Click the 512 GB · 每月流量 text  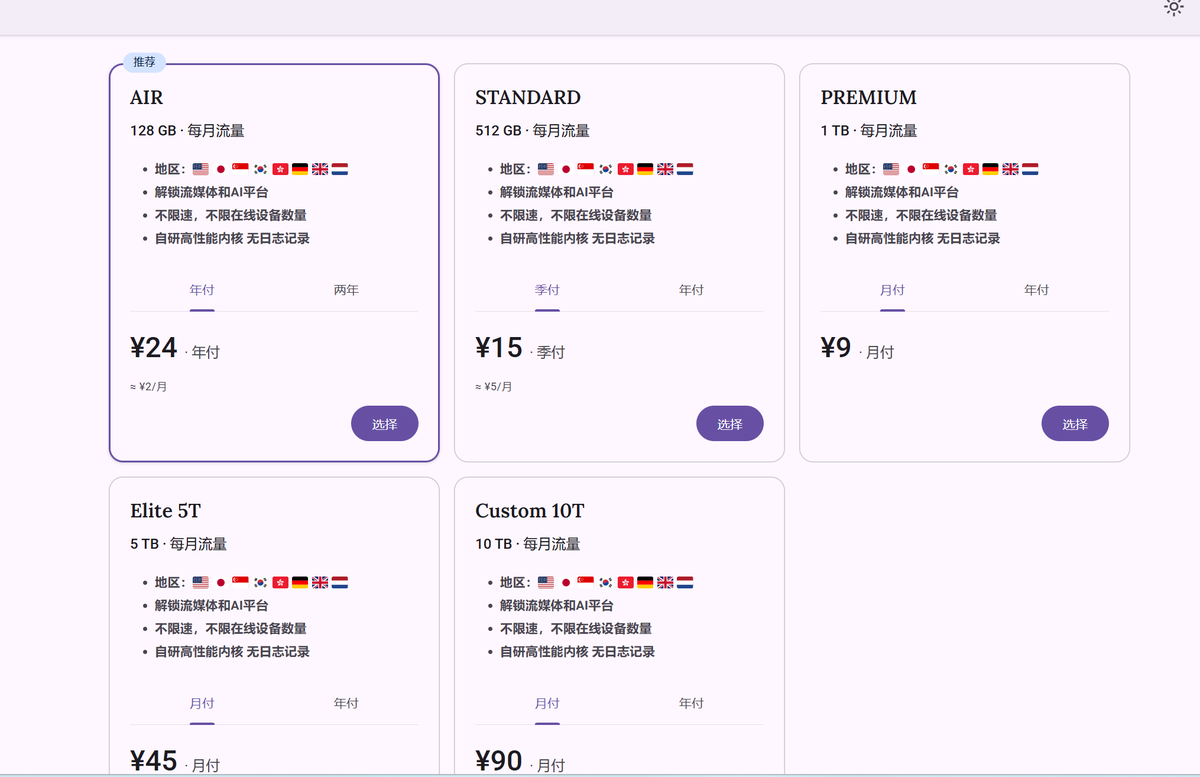pos(532,131)
